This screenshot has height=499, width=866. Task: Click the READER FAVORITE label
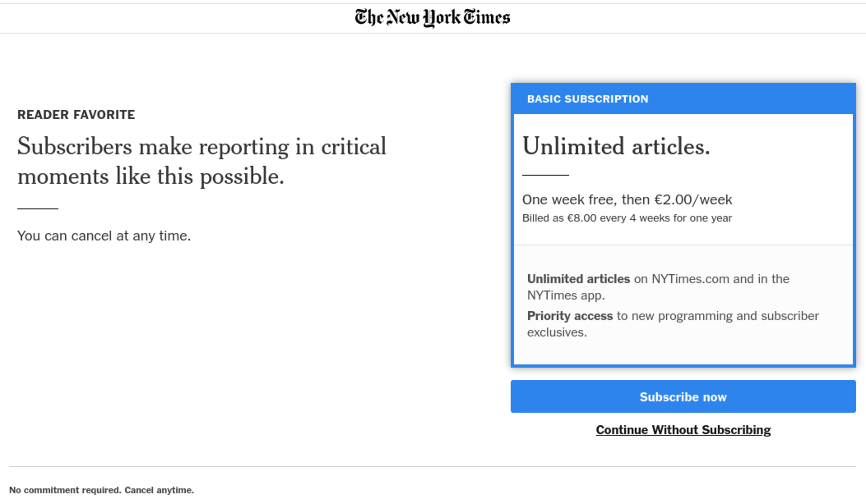coord(76,115)
